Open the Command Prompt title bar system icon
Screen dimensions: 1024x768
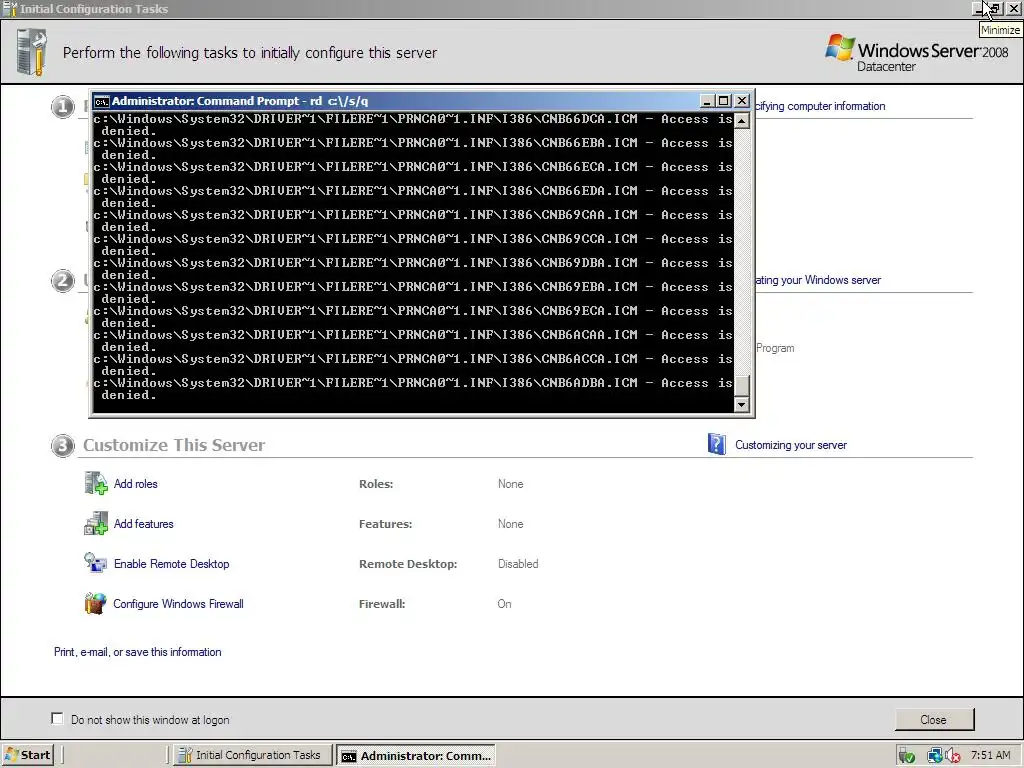(101, 101)
